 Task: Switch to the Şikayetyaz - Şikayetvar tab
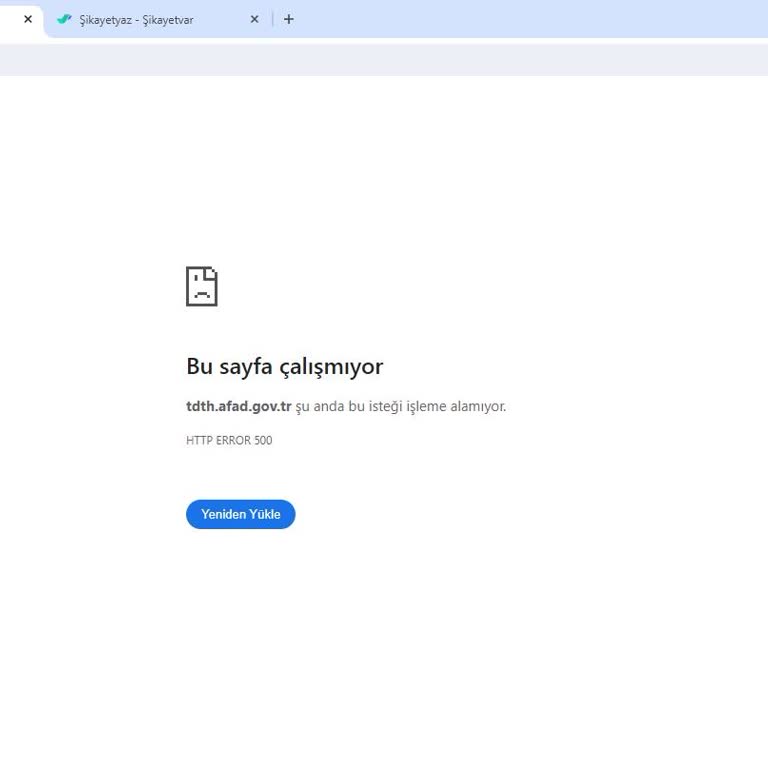point(156,20)
